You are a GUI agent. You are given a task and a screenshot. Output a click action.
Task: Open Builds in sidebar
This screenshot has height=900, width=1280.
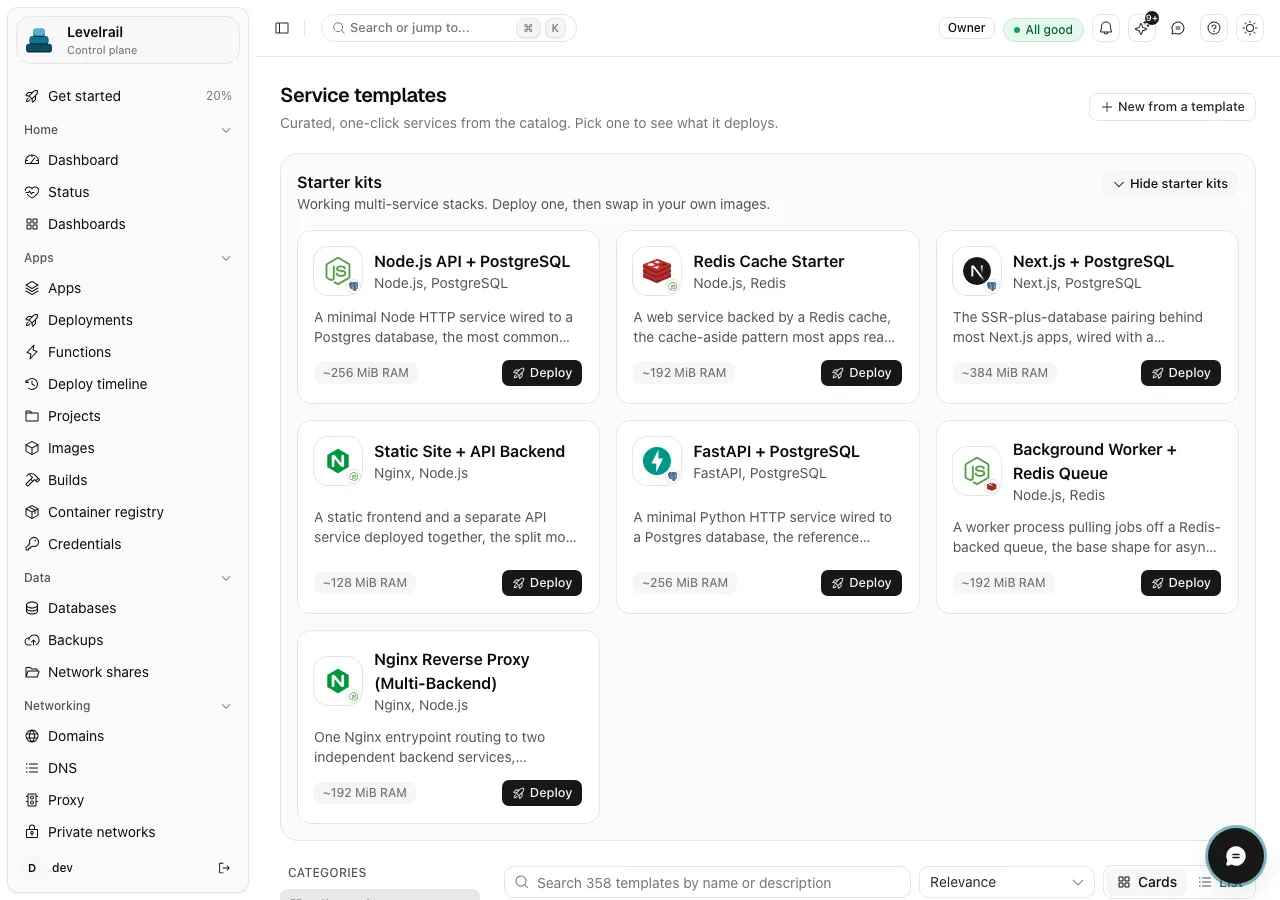[x=128, y=480]
